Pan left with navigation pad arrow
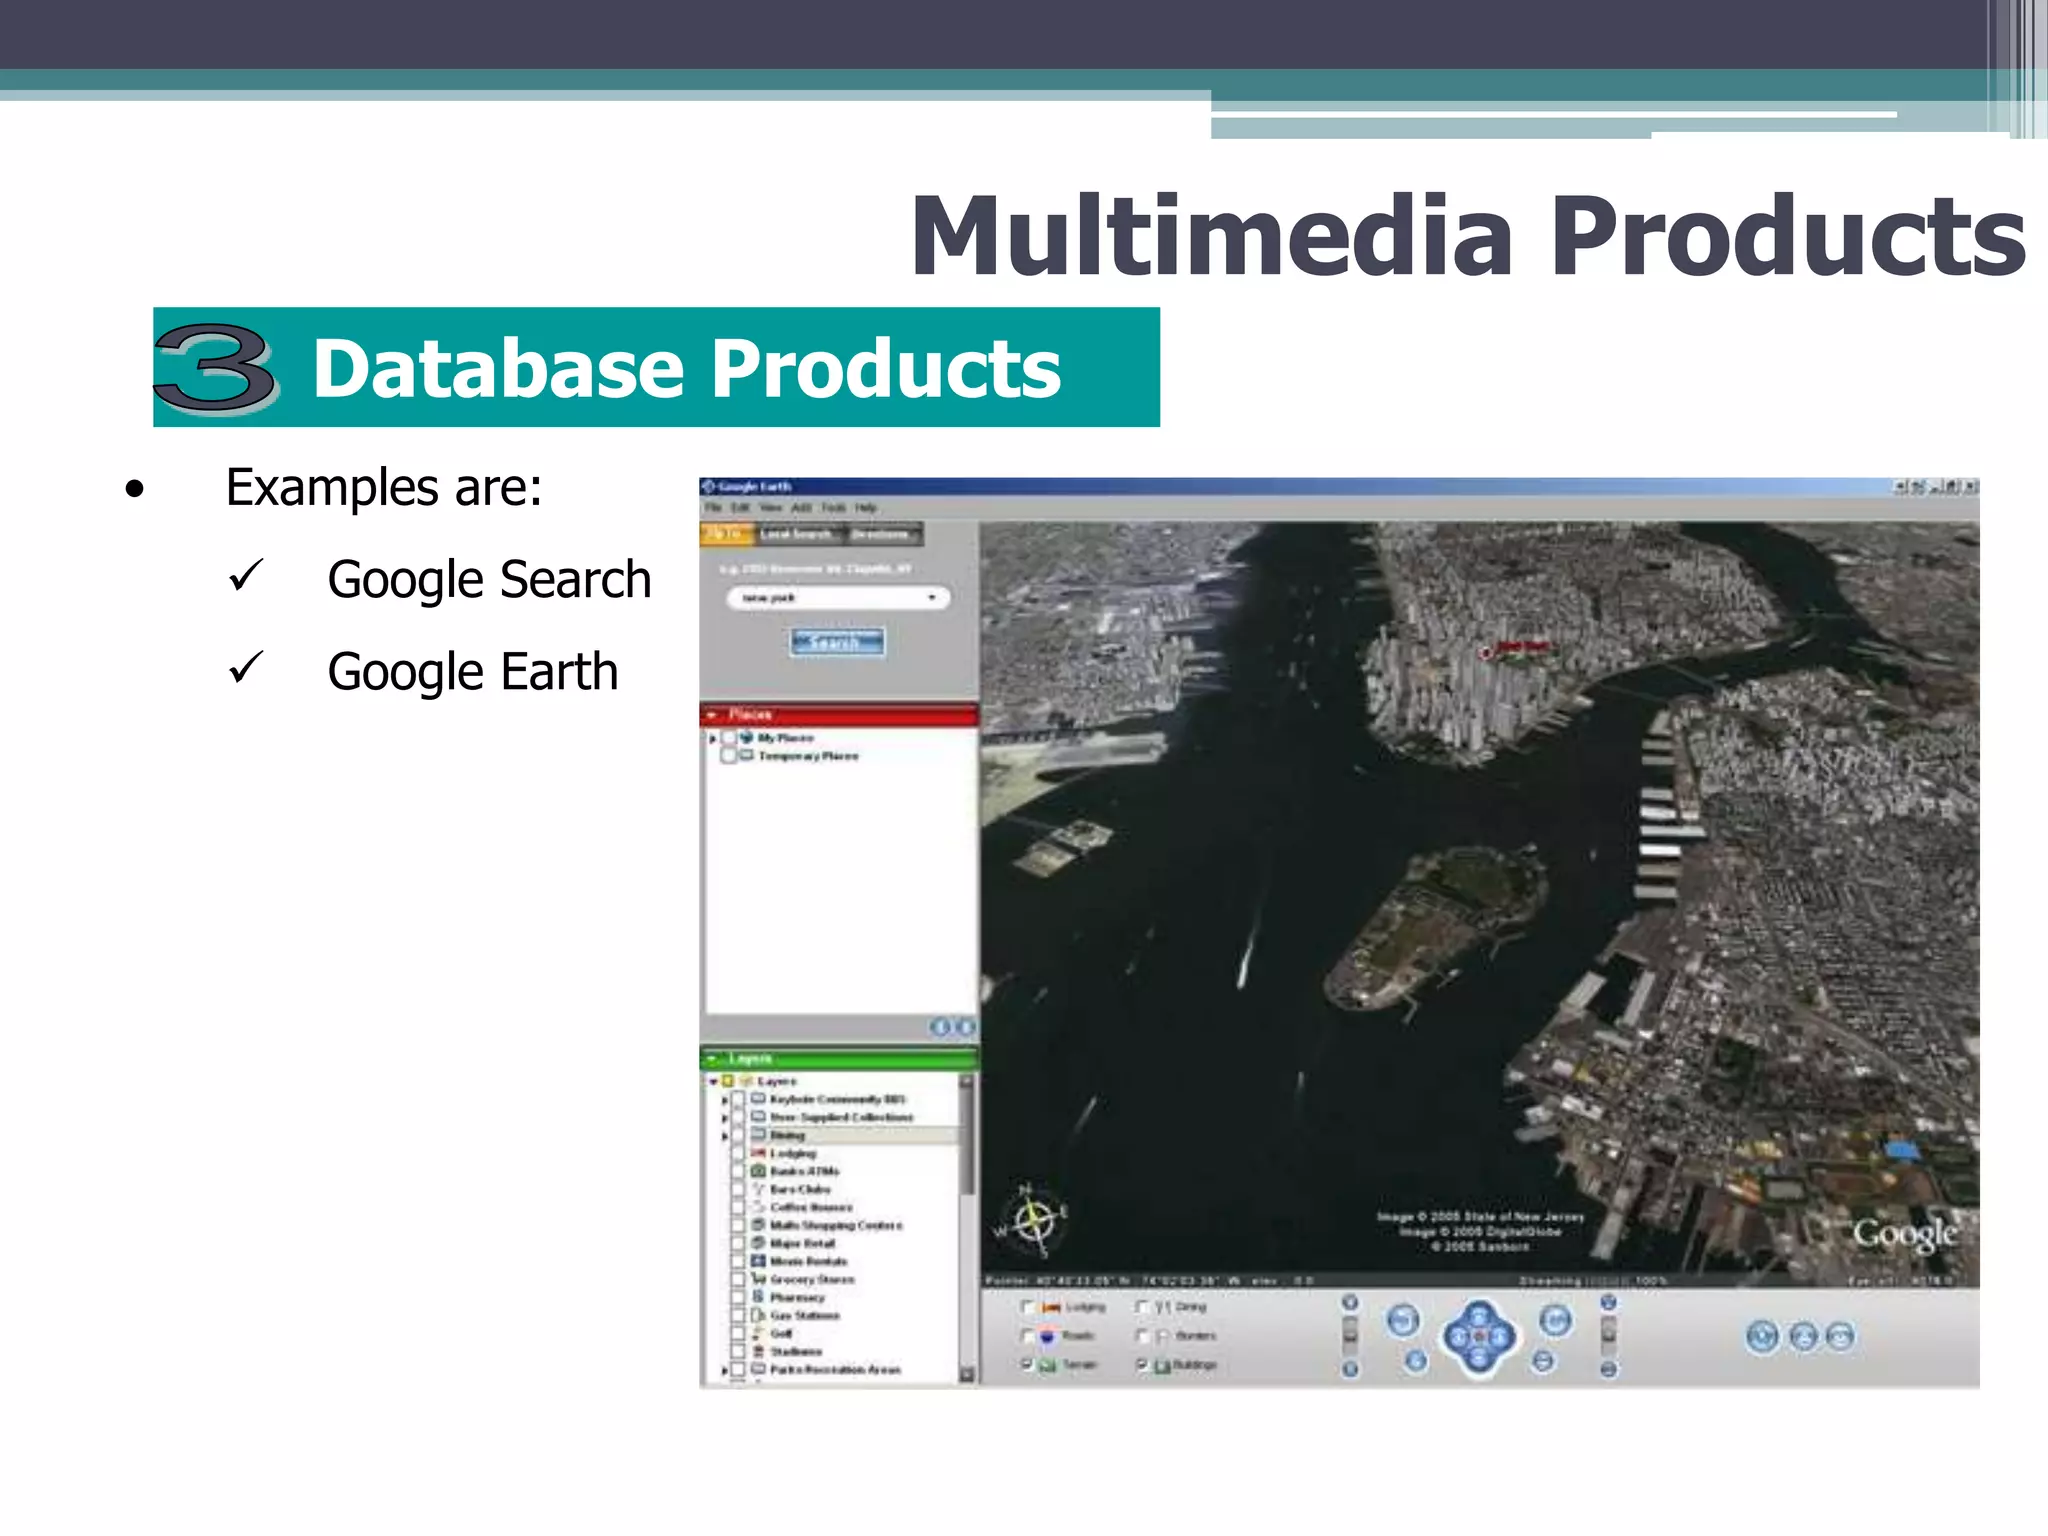This screenshot has width=2048, height=1536. (x=1457, y=1337)
